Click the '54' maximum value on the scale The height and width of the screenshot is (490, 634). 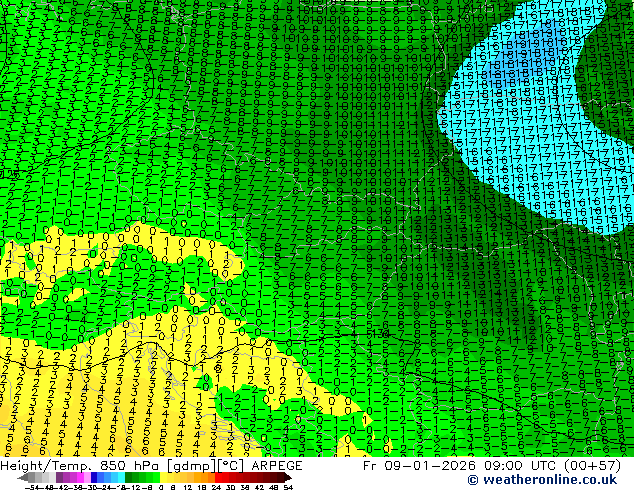pos(288,487)
